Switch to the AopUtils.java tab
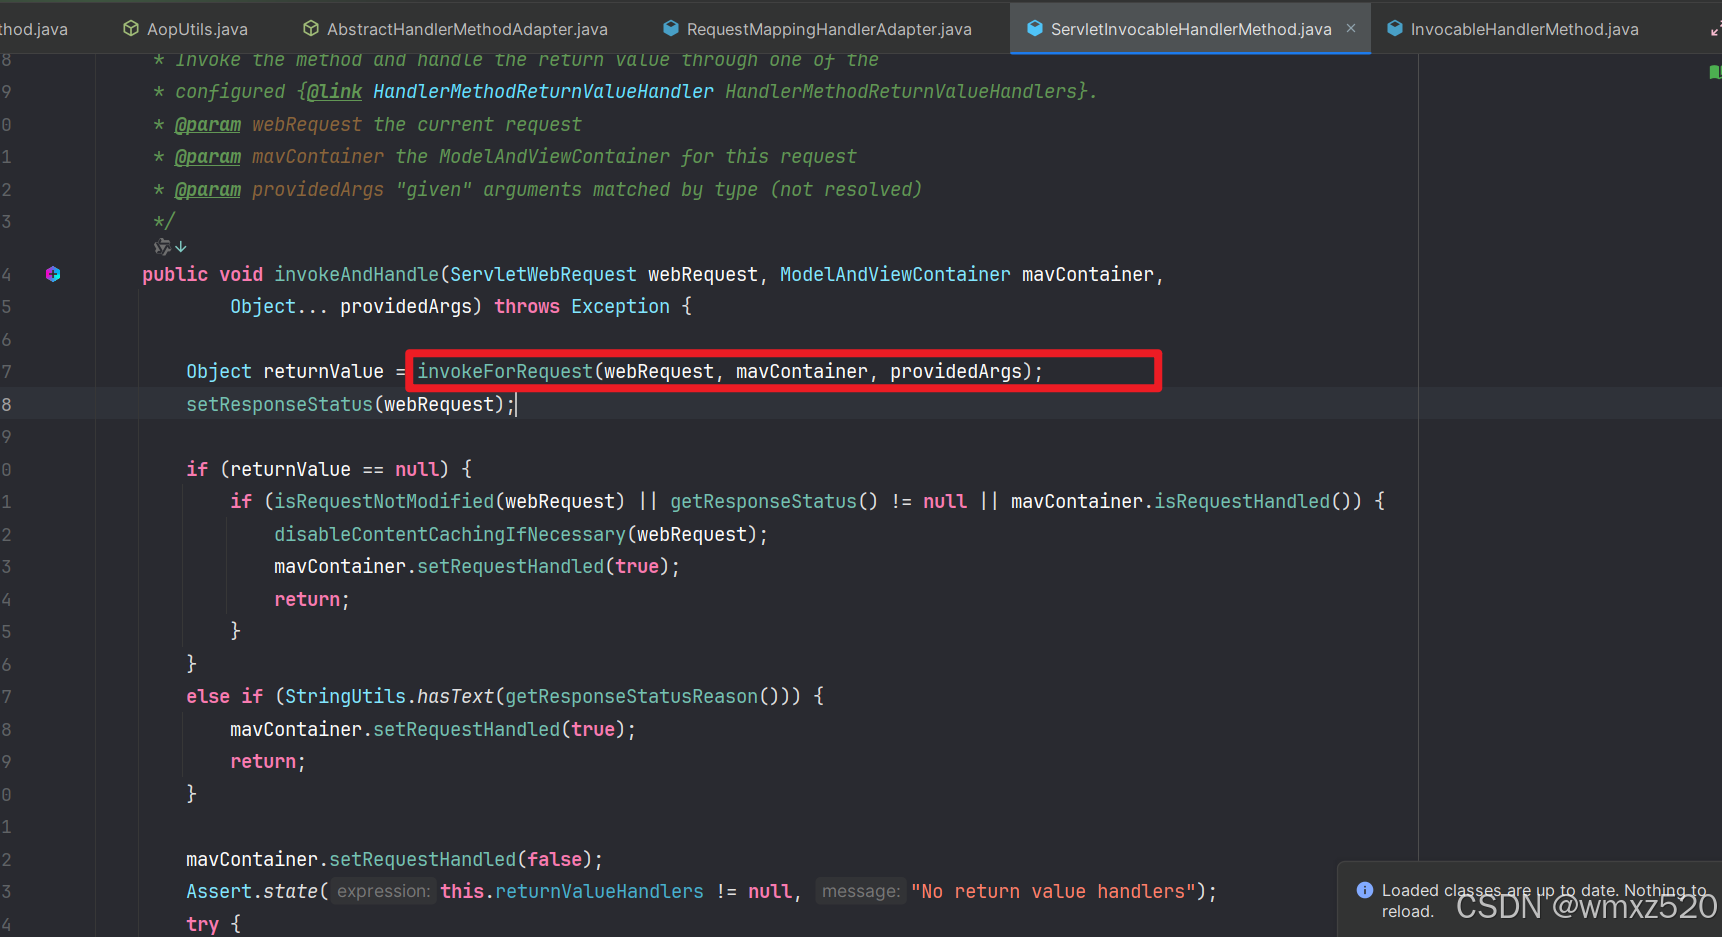Viewport: 1722px width, 937px height. point(185,29)
